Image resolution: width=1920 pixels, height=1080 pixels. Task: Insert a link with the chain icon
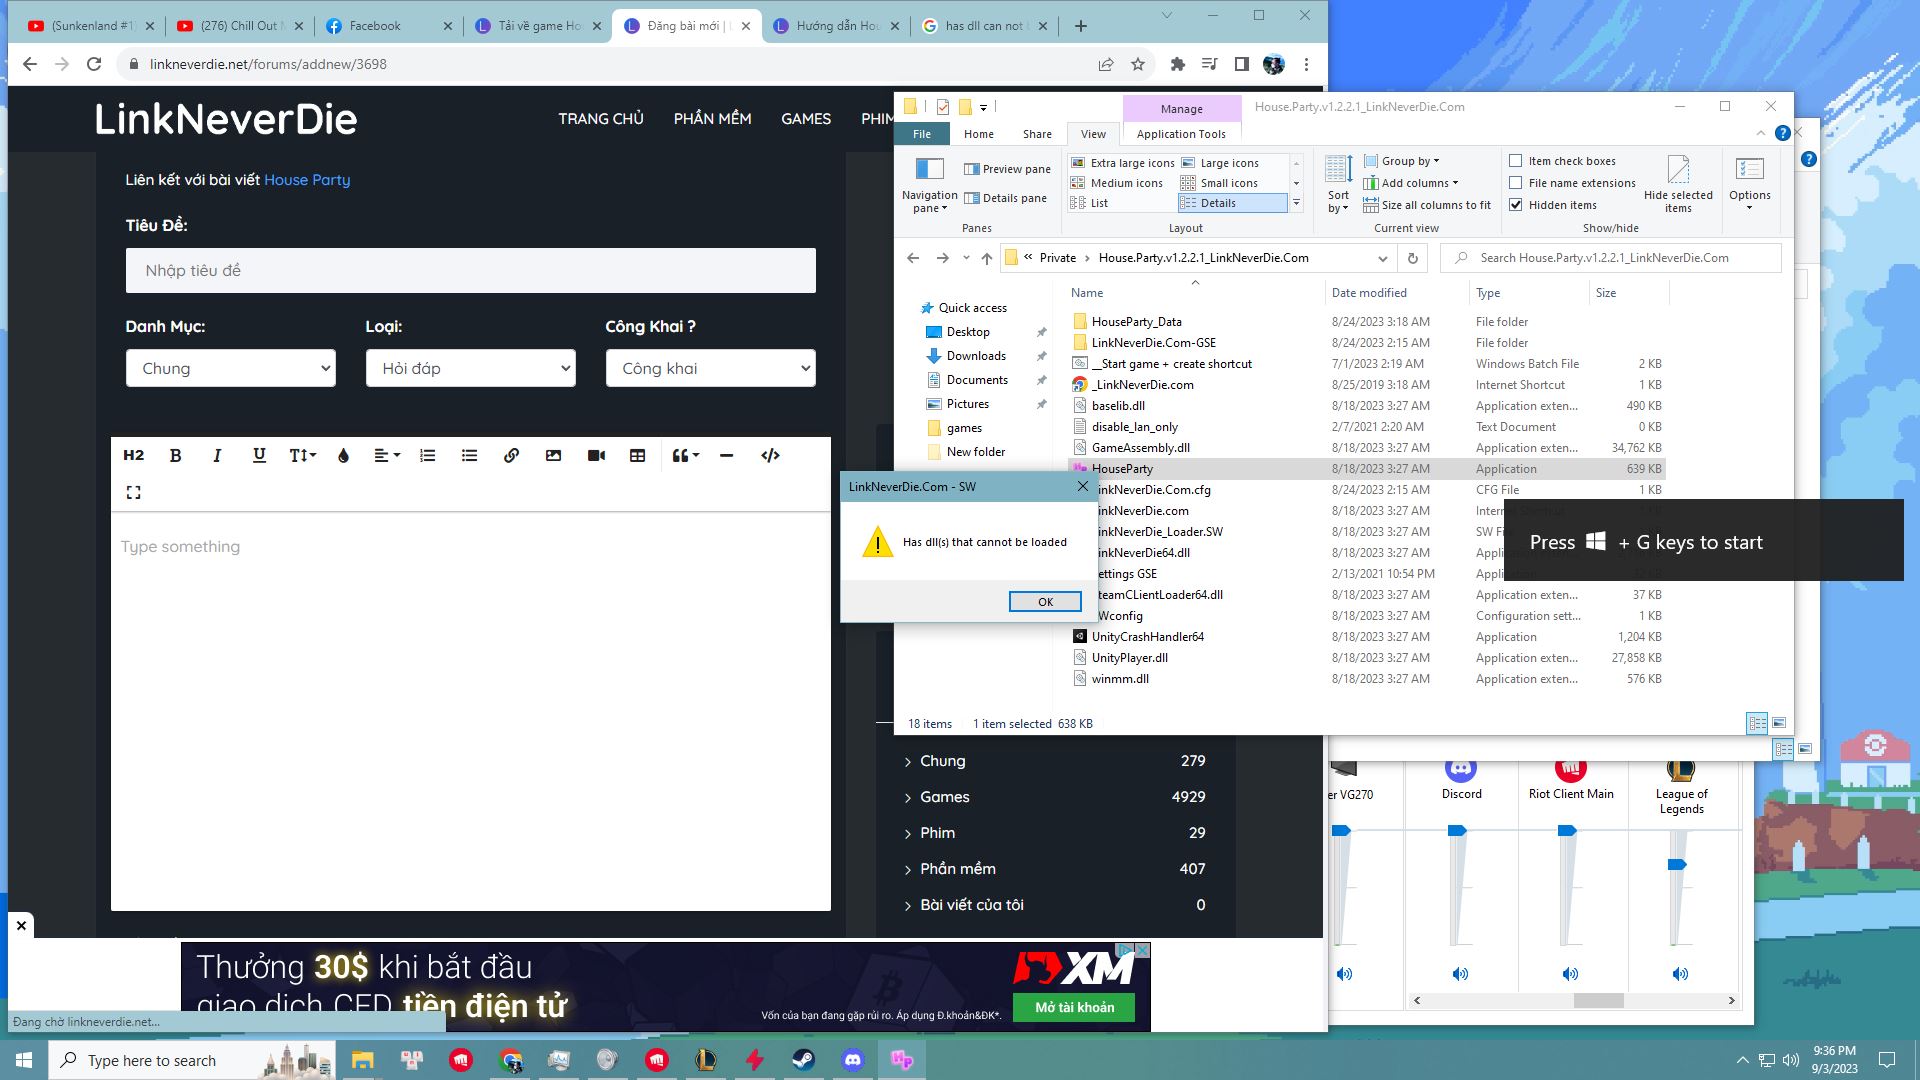point(511,456)
